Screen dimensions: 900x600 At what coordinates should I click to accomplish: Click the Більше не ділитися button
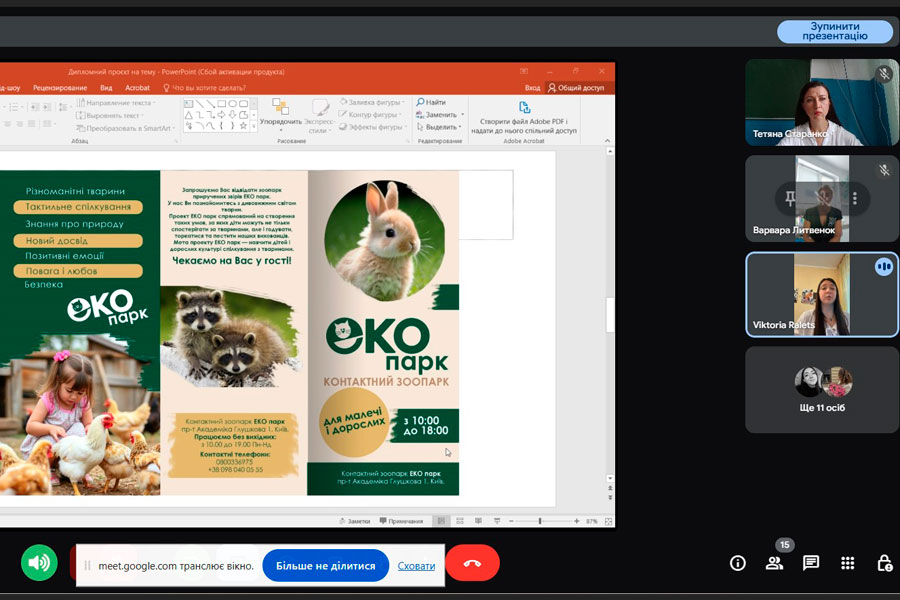(325, 565)
